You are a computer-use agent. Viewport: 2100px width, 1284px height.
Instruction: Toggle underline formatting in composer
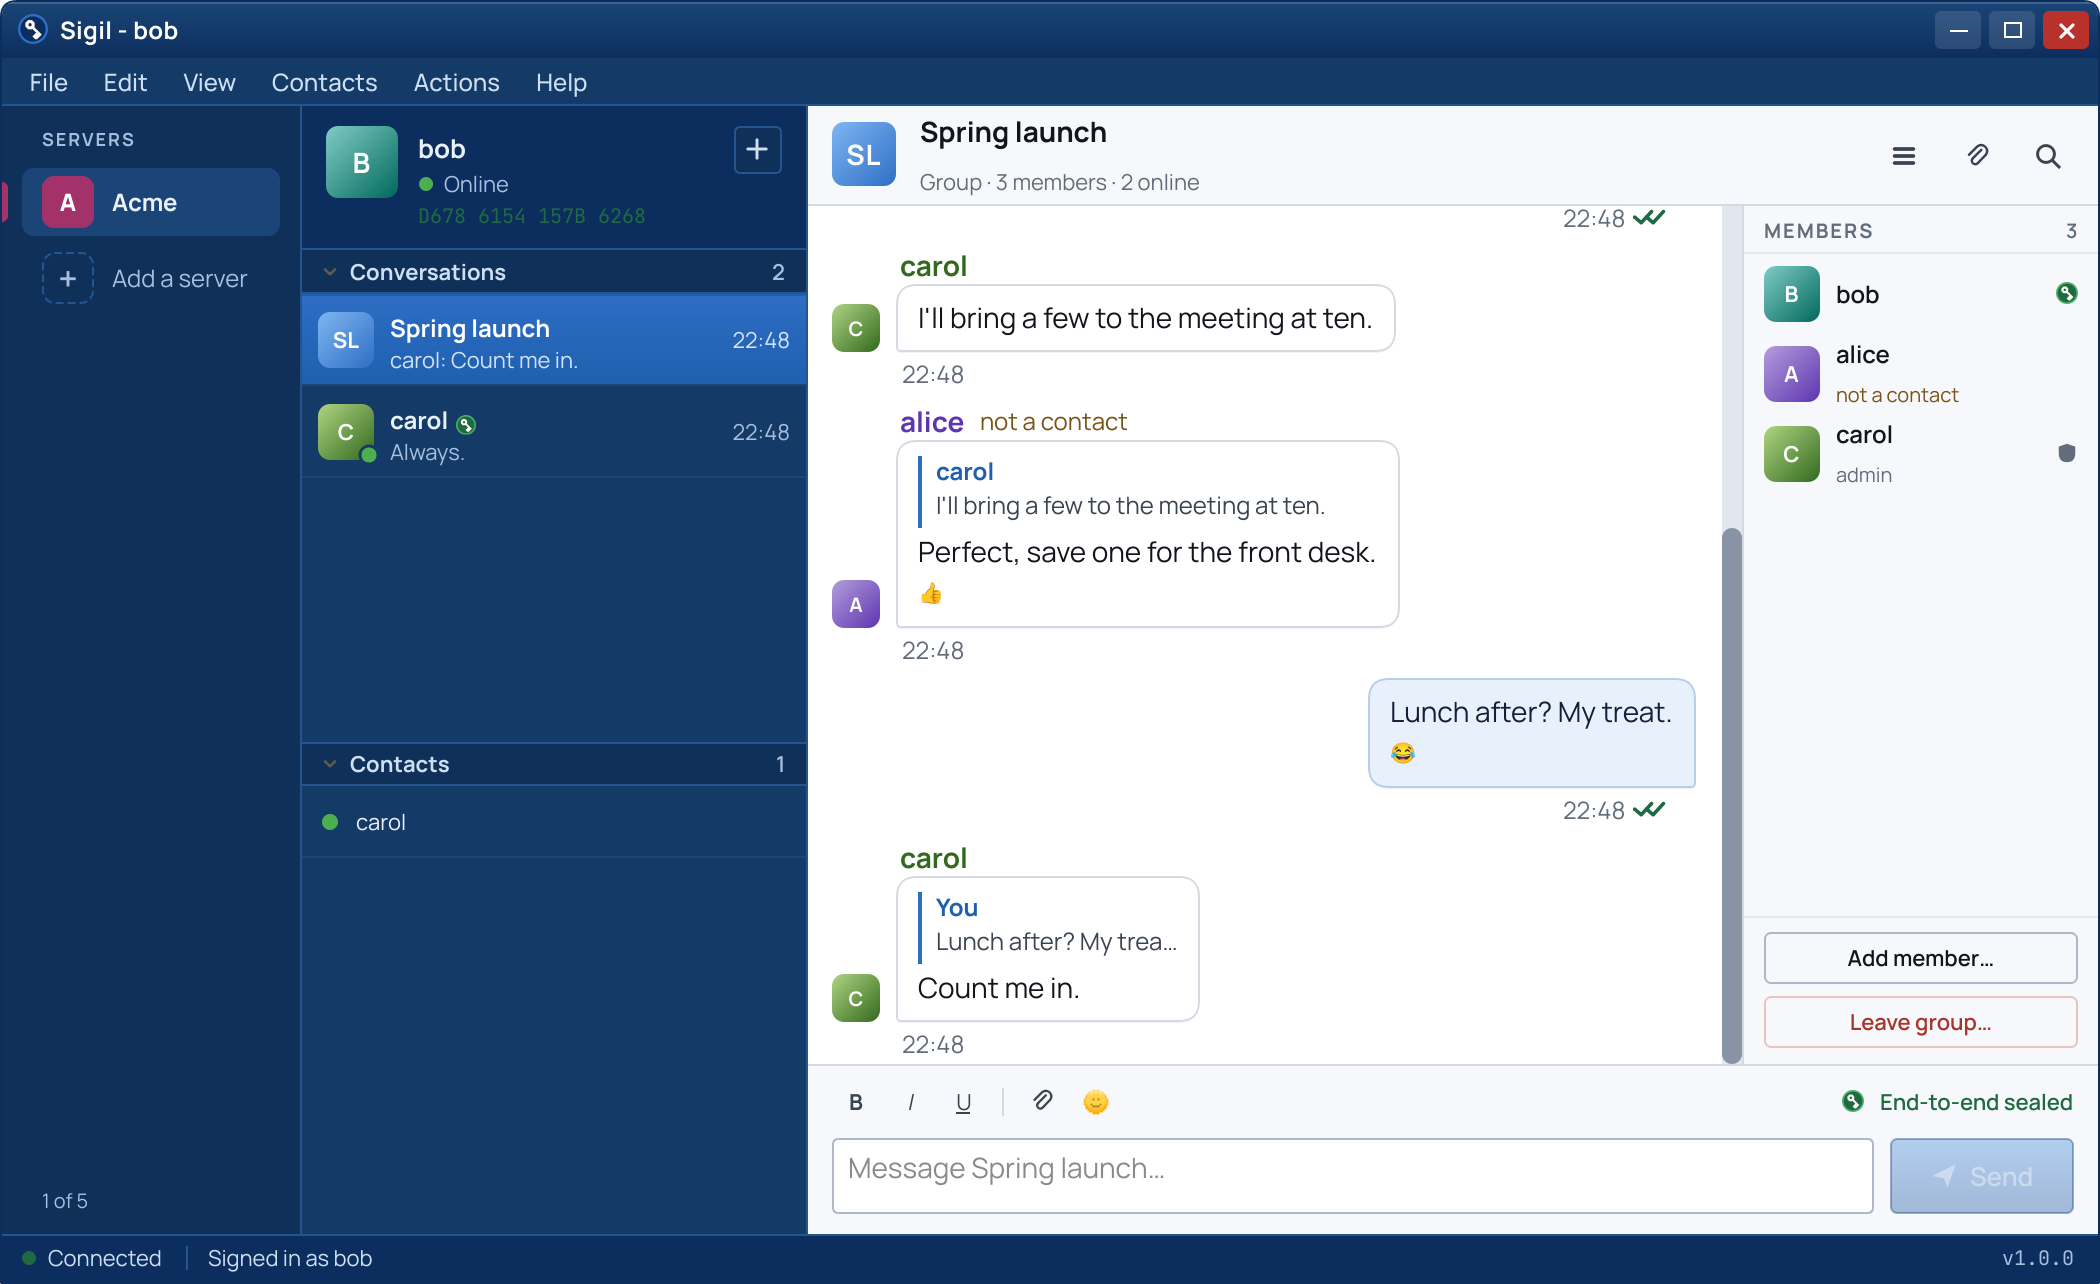pyautogui.click(x=963, y=1102)
